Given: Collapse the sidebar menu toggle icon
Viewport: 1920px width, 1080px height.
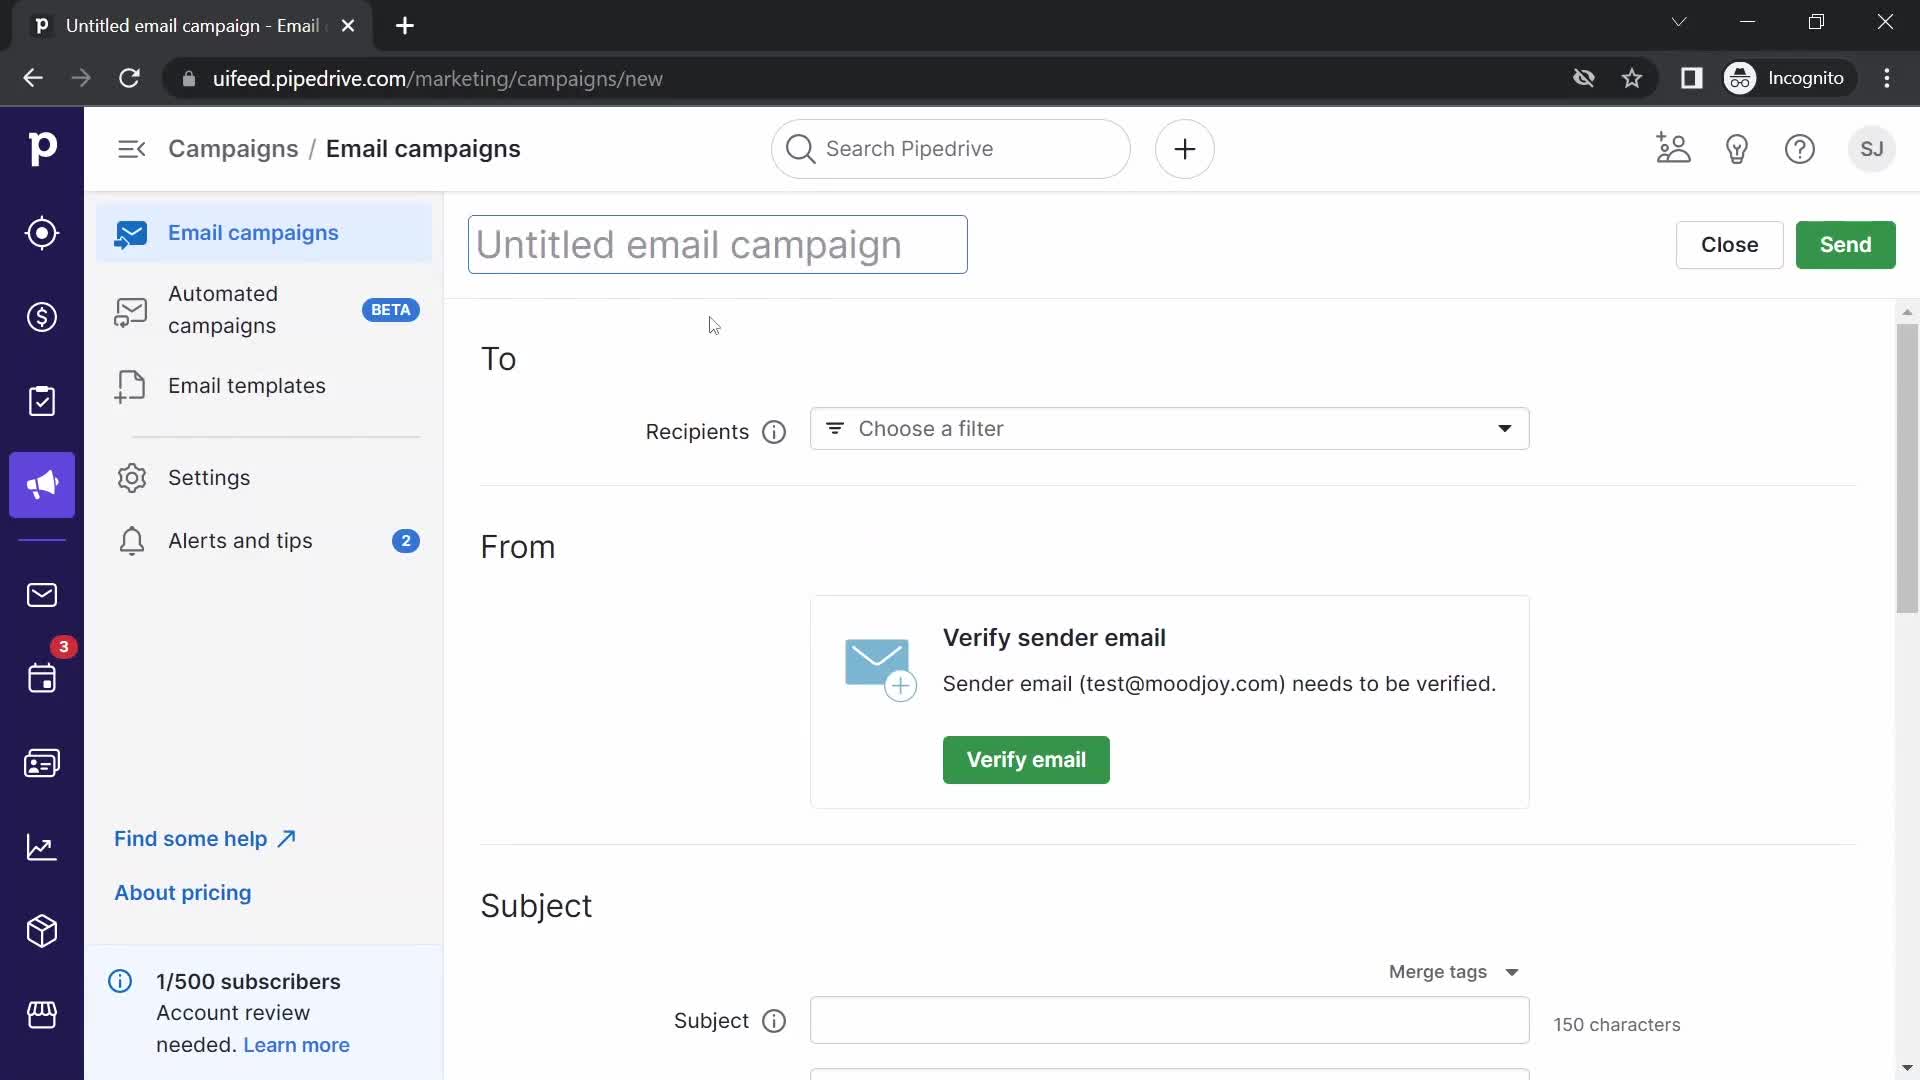Looking at the screenshot, I should [x=132, y=149].
